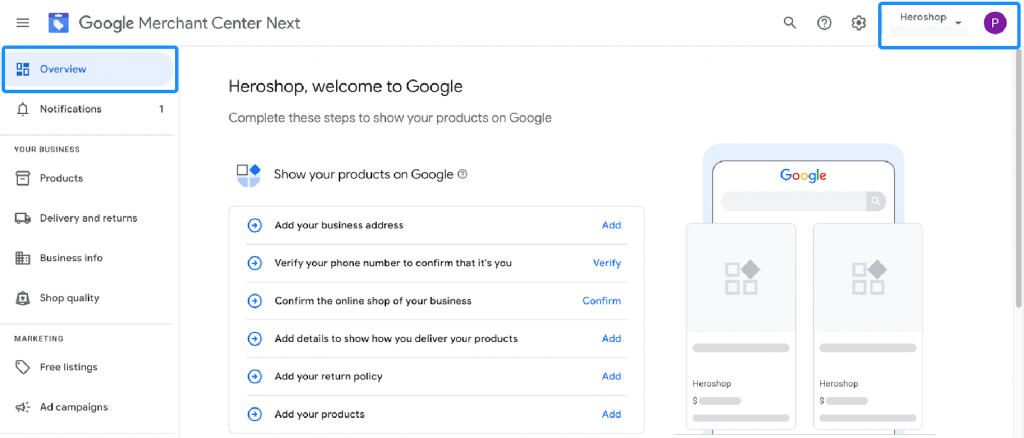Click Confirm for the online shop
The image size is (1024, 438).
point(602,301)
